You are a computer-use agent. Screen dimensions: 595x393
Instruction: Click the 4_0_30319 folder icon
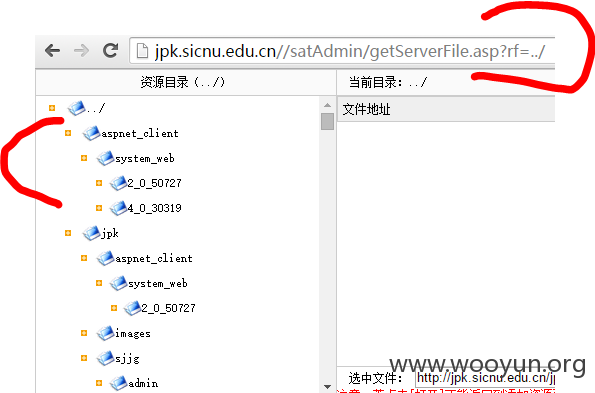[118, 208]
